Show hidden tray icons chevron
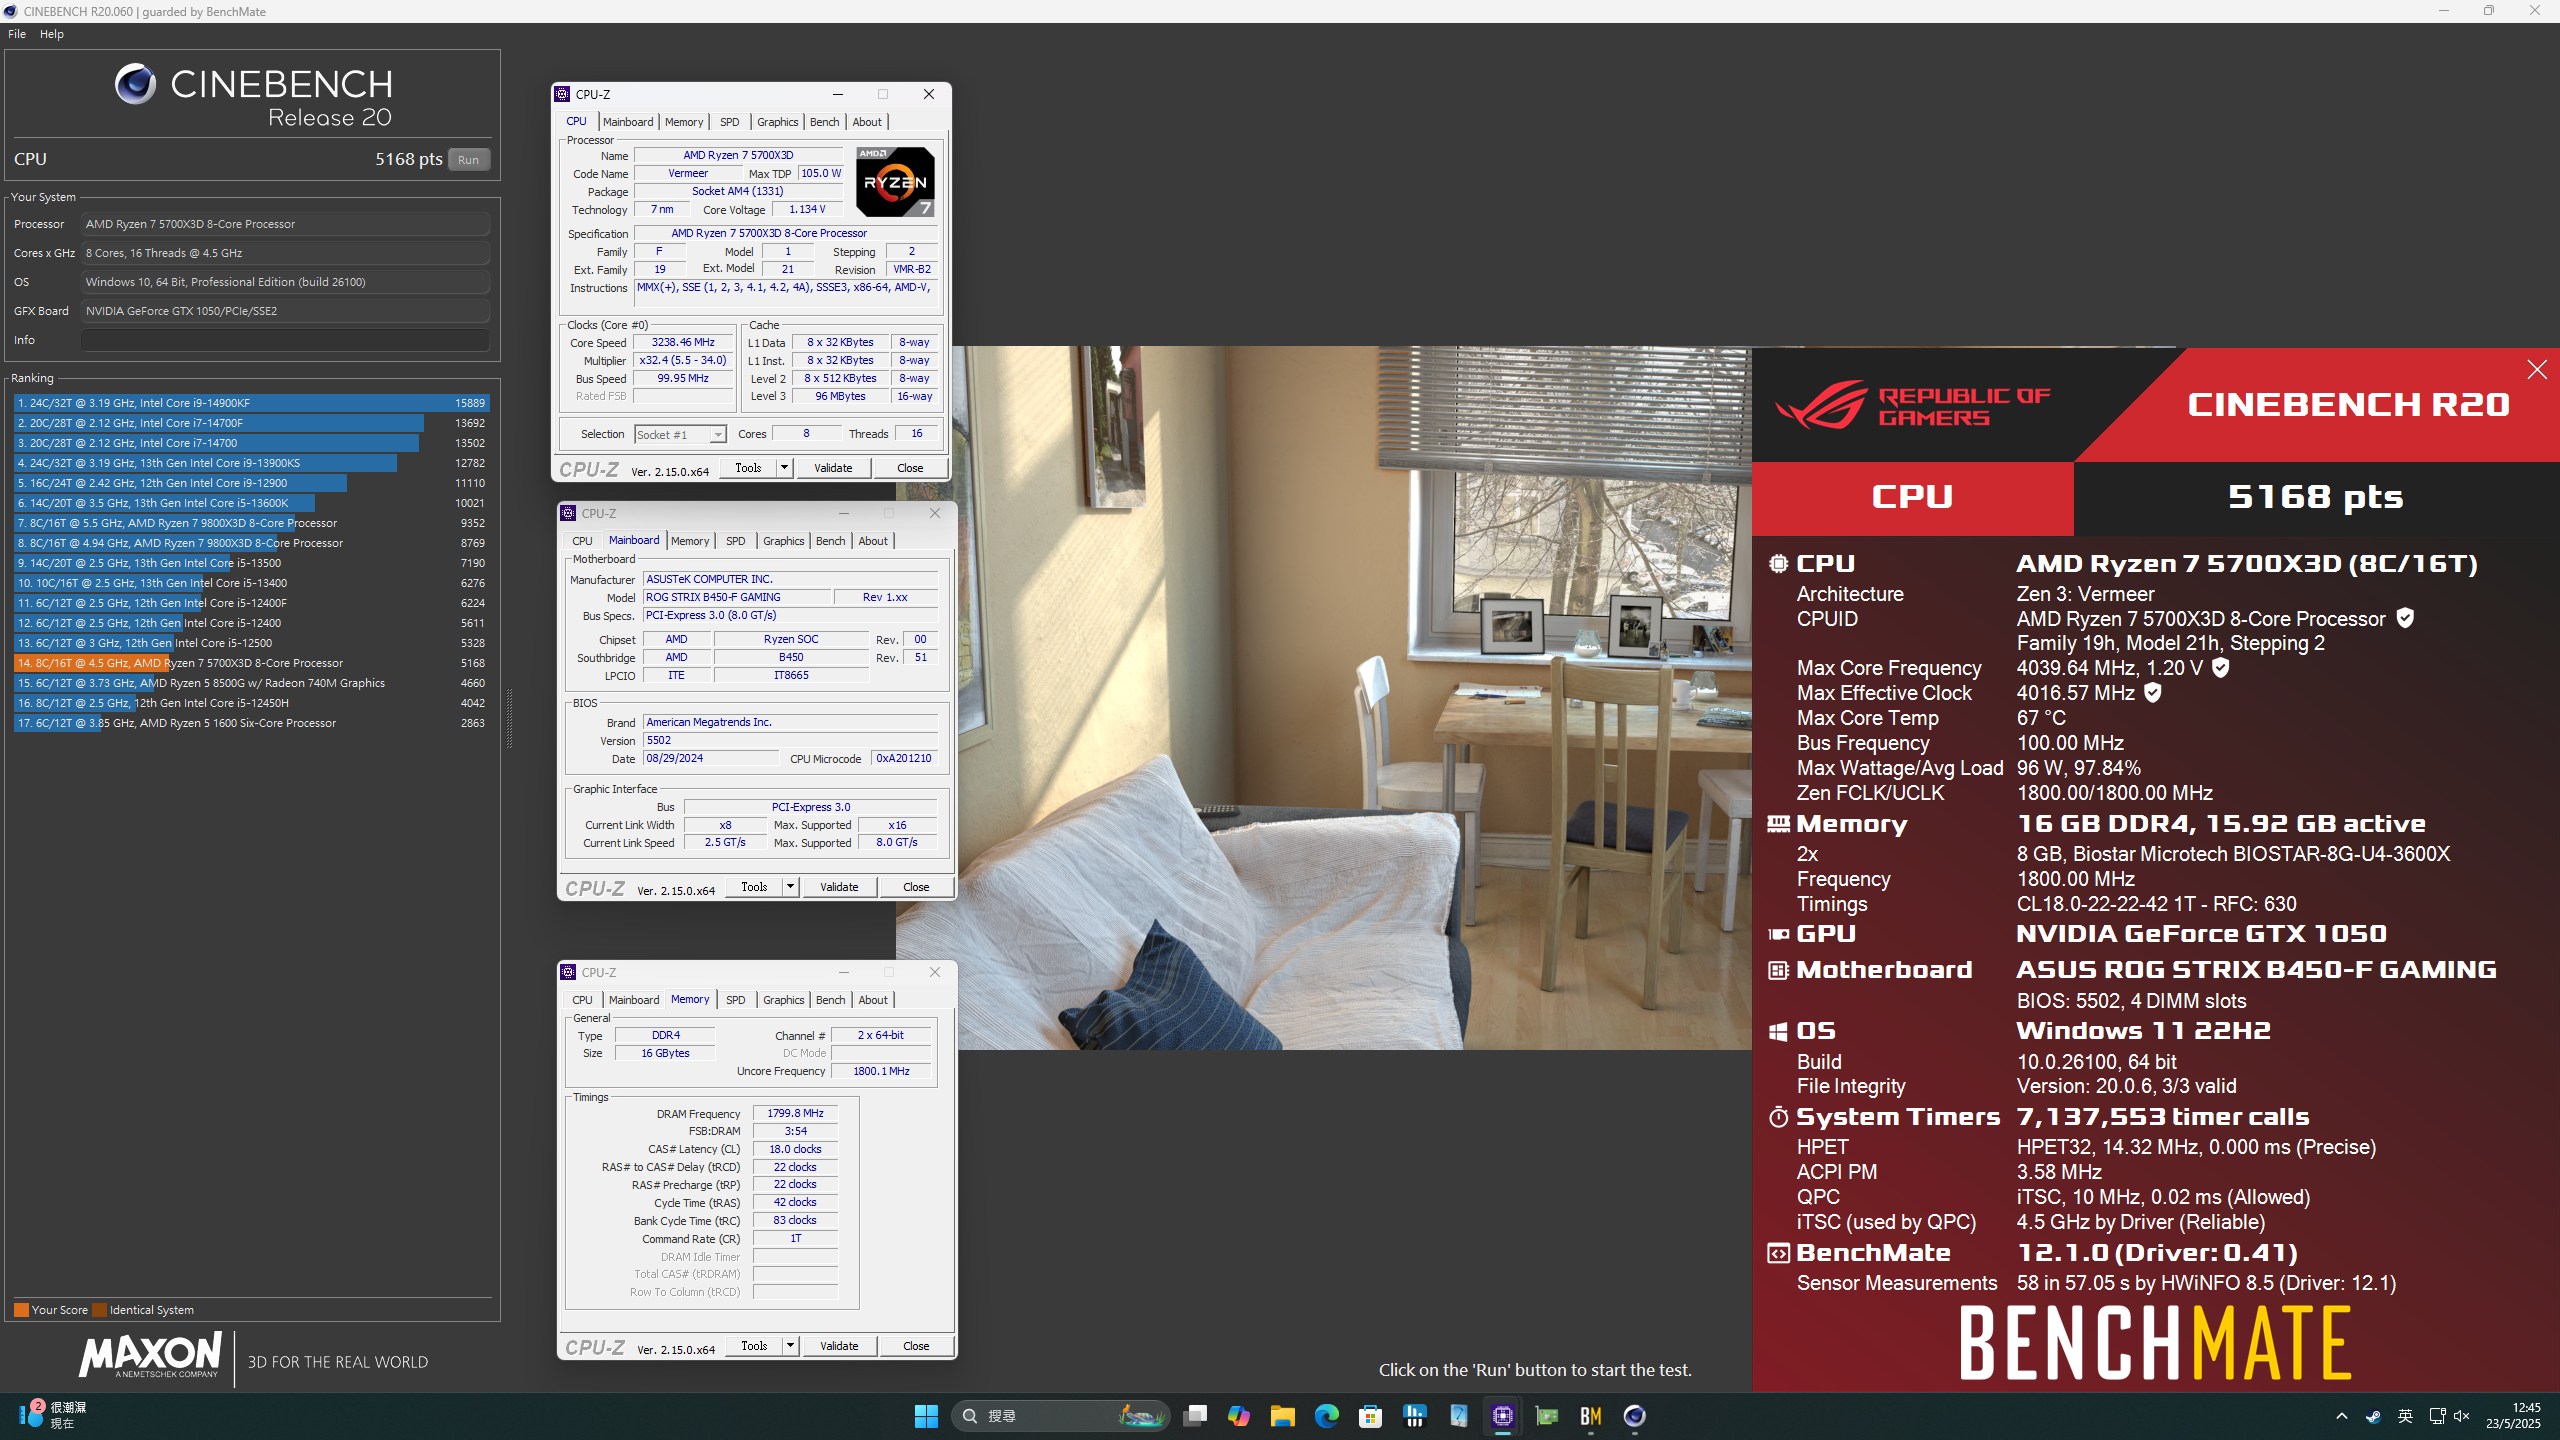This screenshot has width=2560, height=1440. [x=2341, y=1416]
